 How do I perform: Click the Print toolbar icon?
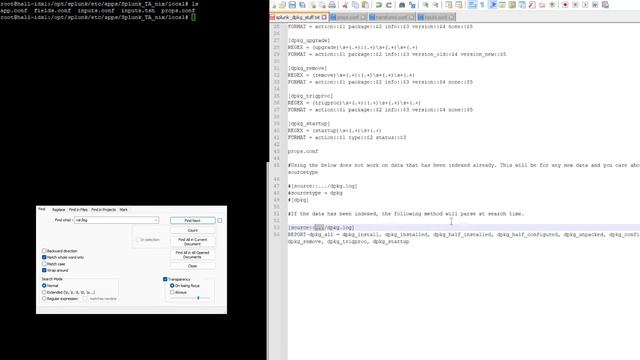click(332, 5)
